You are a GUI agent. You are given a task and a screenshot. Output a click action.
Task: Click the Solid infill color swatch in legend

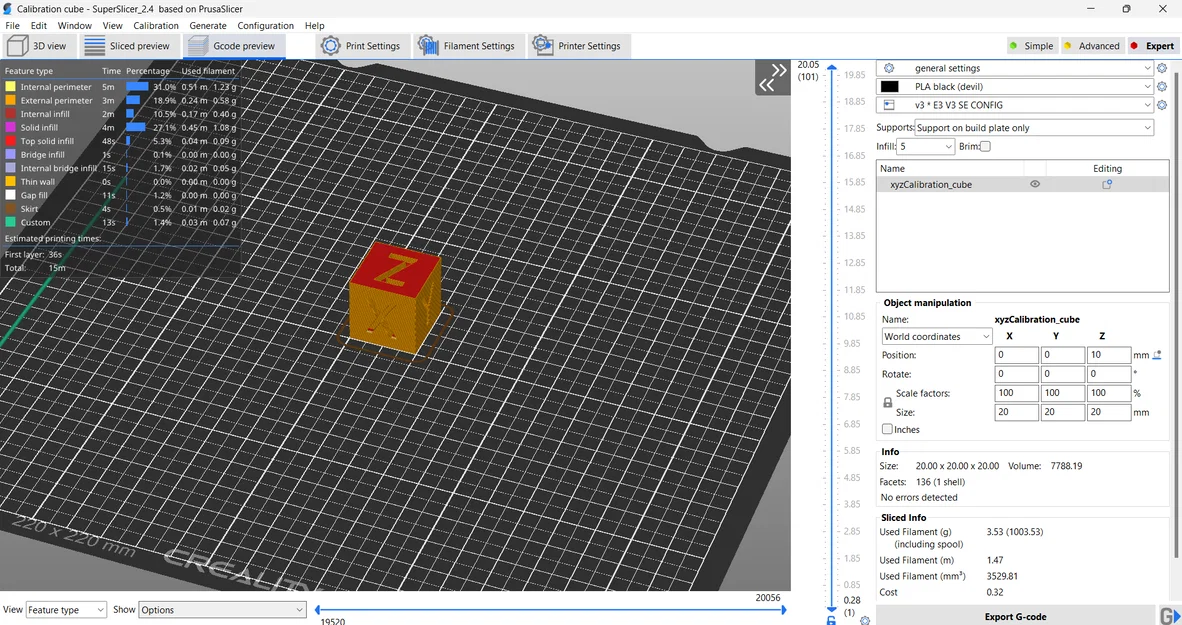[11, 127]
